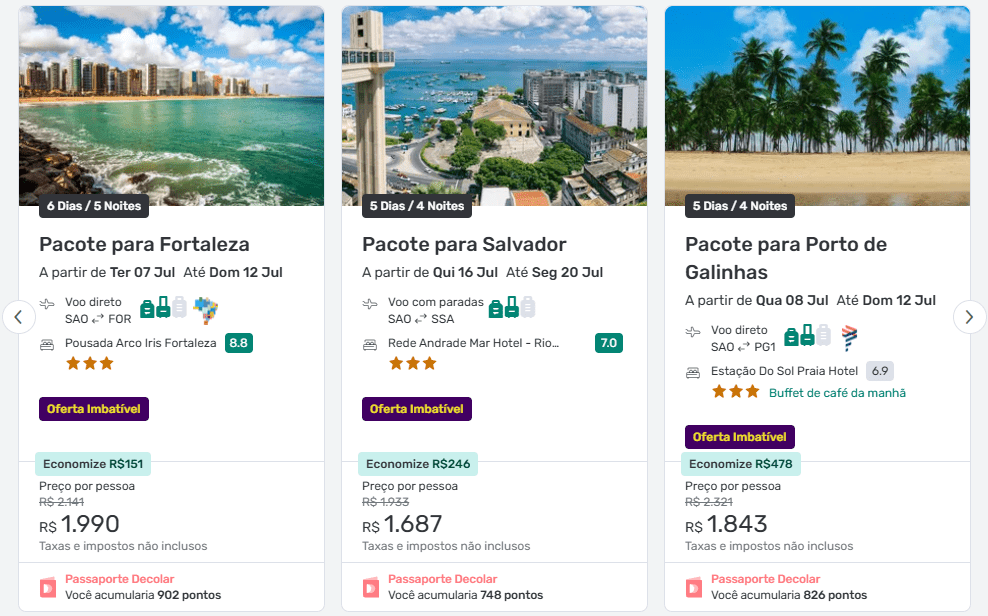Click the luggage icons on Salvador package
This screenshot has height=616, width=988.
[512, 308]
